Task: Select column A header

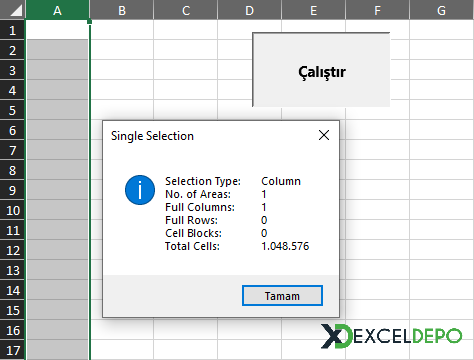Action: tap(57, 10)
